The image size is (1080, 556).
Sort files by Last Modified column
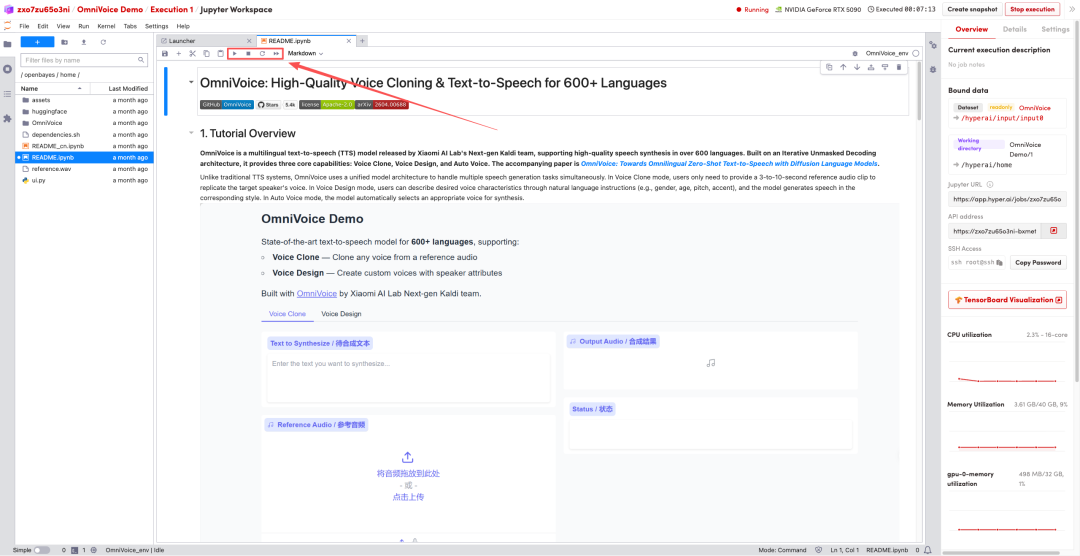click(122, 89)
